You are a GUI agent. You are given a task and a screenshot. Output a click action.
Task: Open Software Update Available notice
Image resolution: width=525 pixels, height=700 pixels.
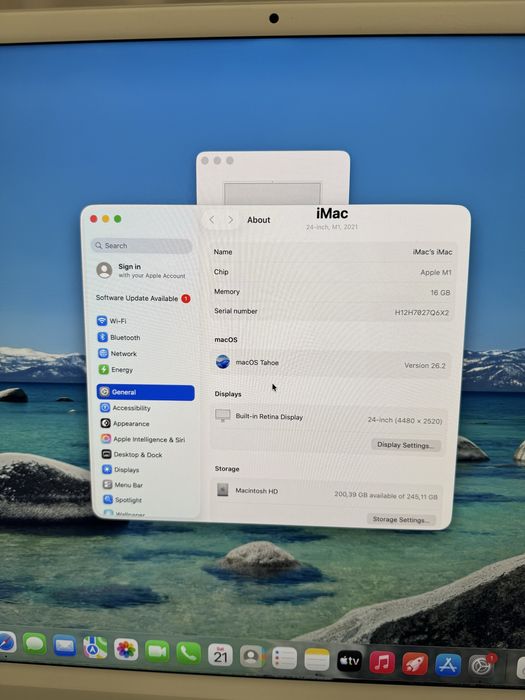click(x=143, y=298)
